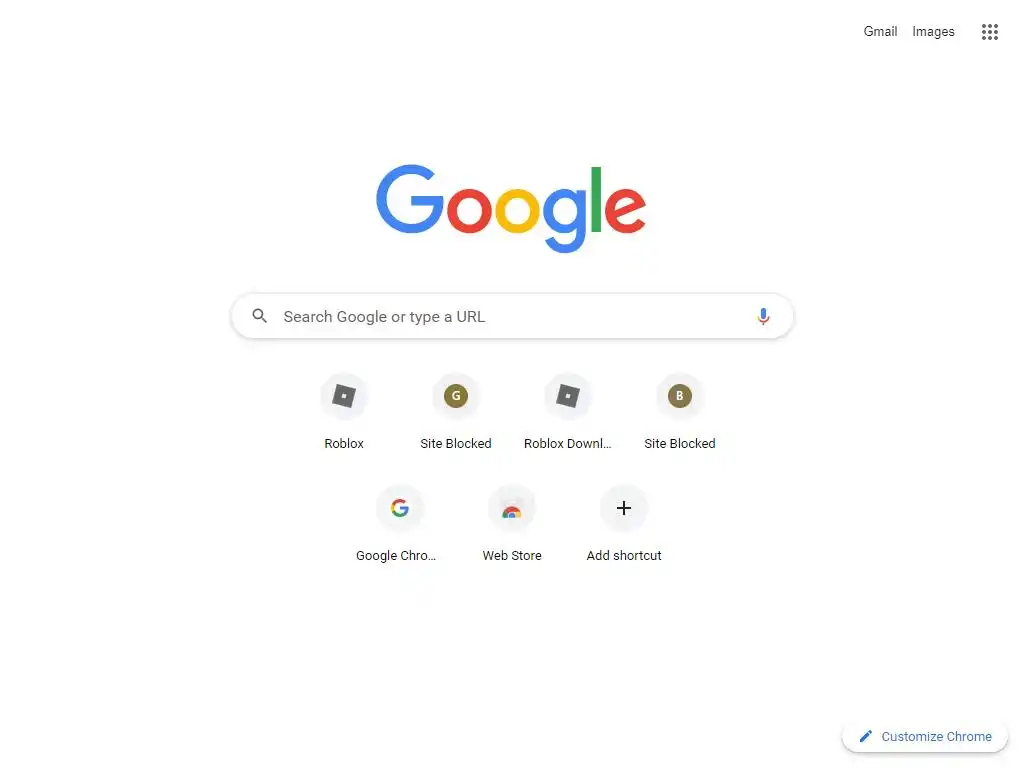Click the Add shortcut label text

coord(624,556)
